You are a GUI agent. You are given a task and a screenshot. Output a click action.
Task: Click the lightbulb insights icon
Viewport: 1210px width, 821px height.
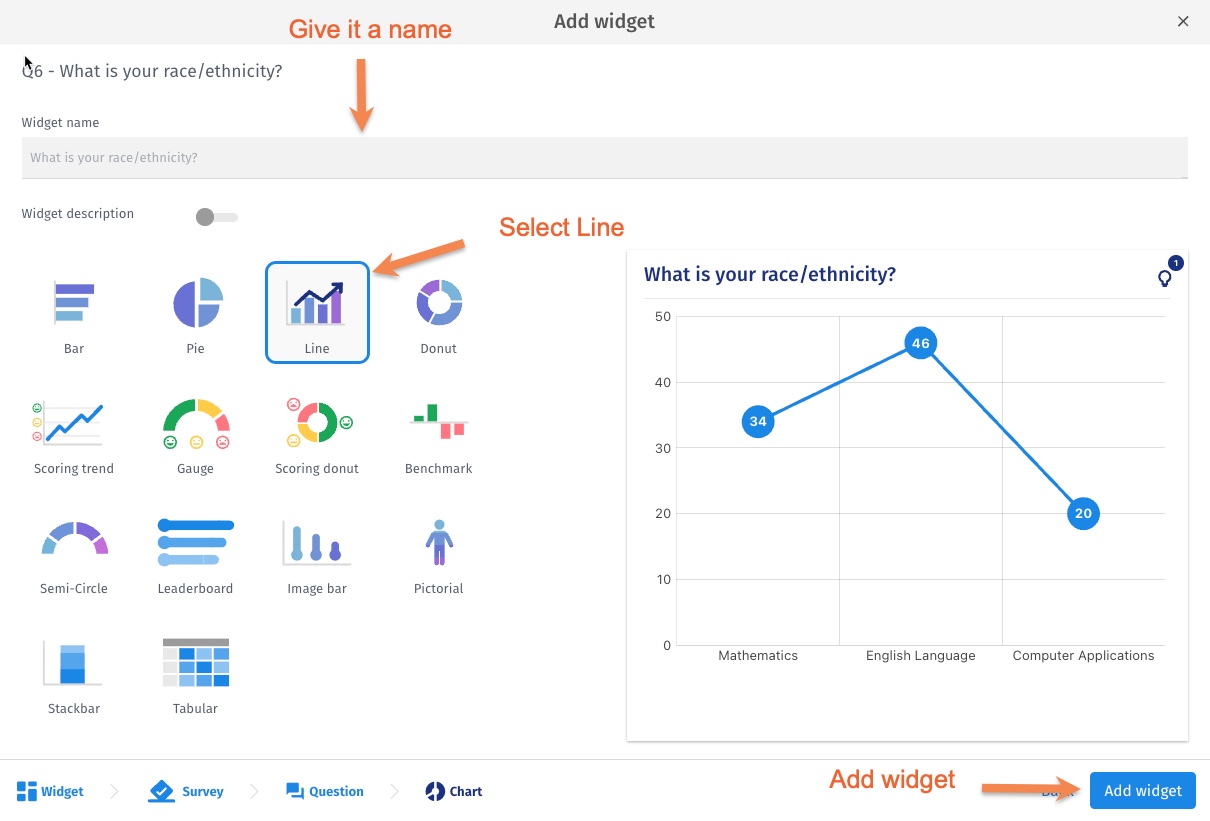1165,278
